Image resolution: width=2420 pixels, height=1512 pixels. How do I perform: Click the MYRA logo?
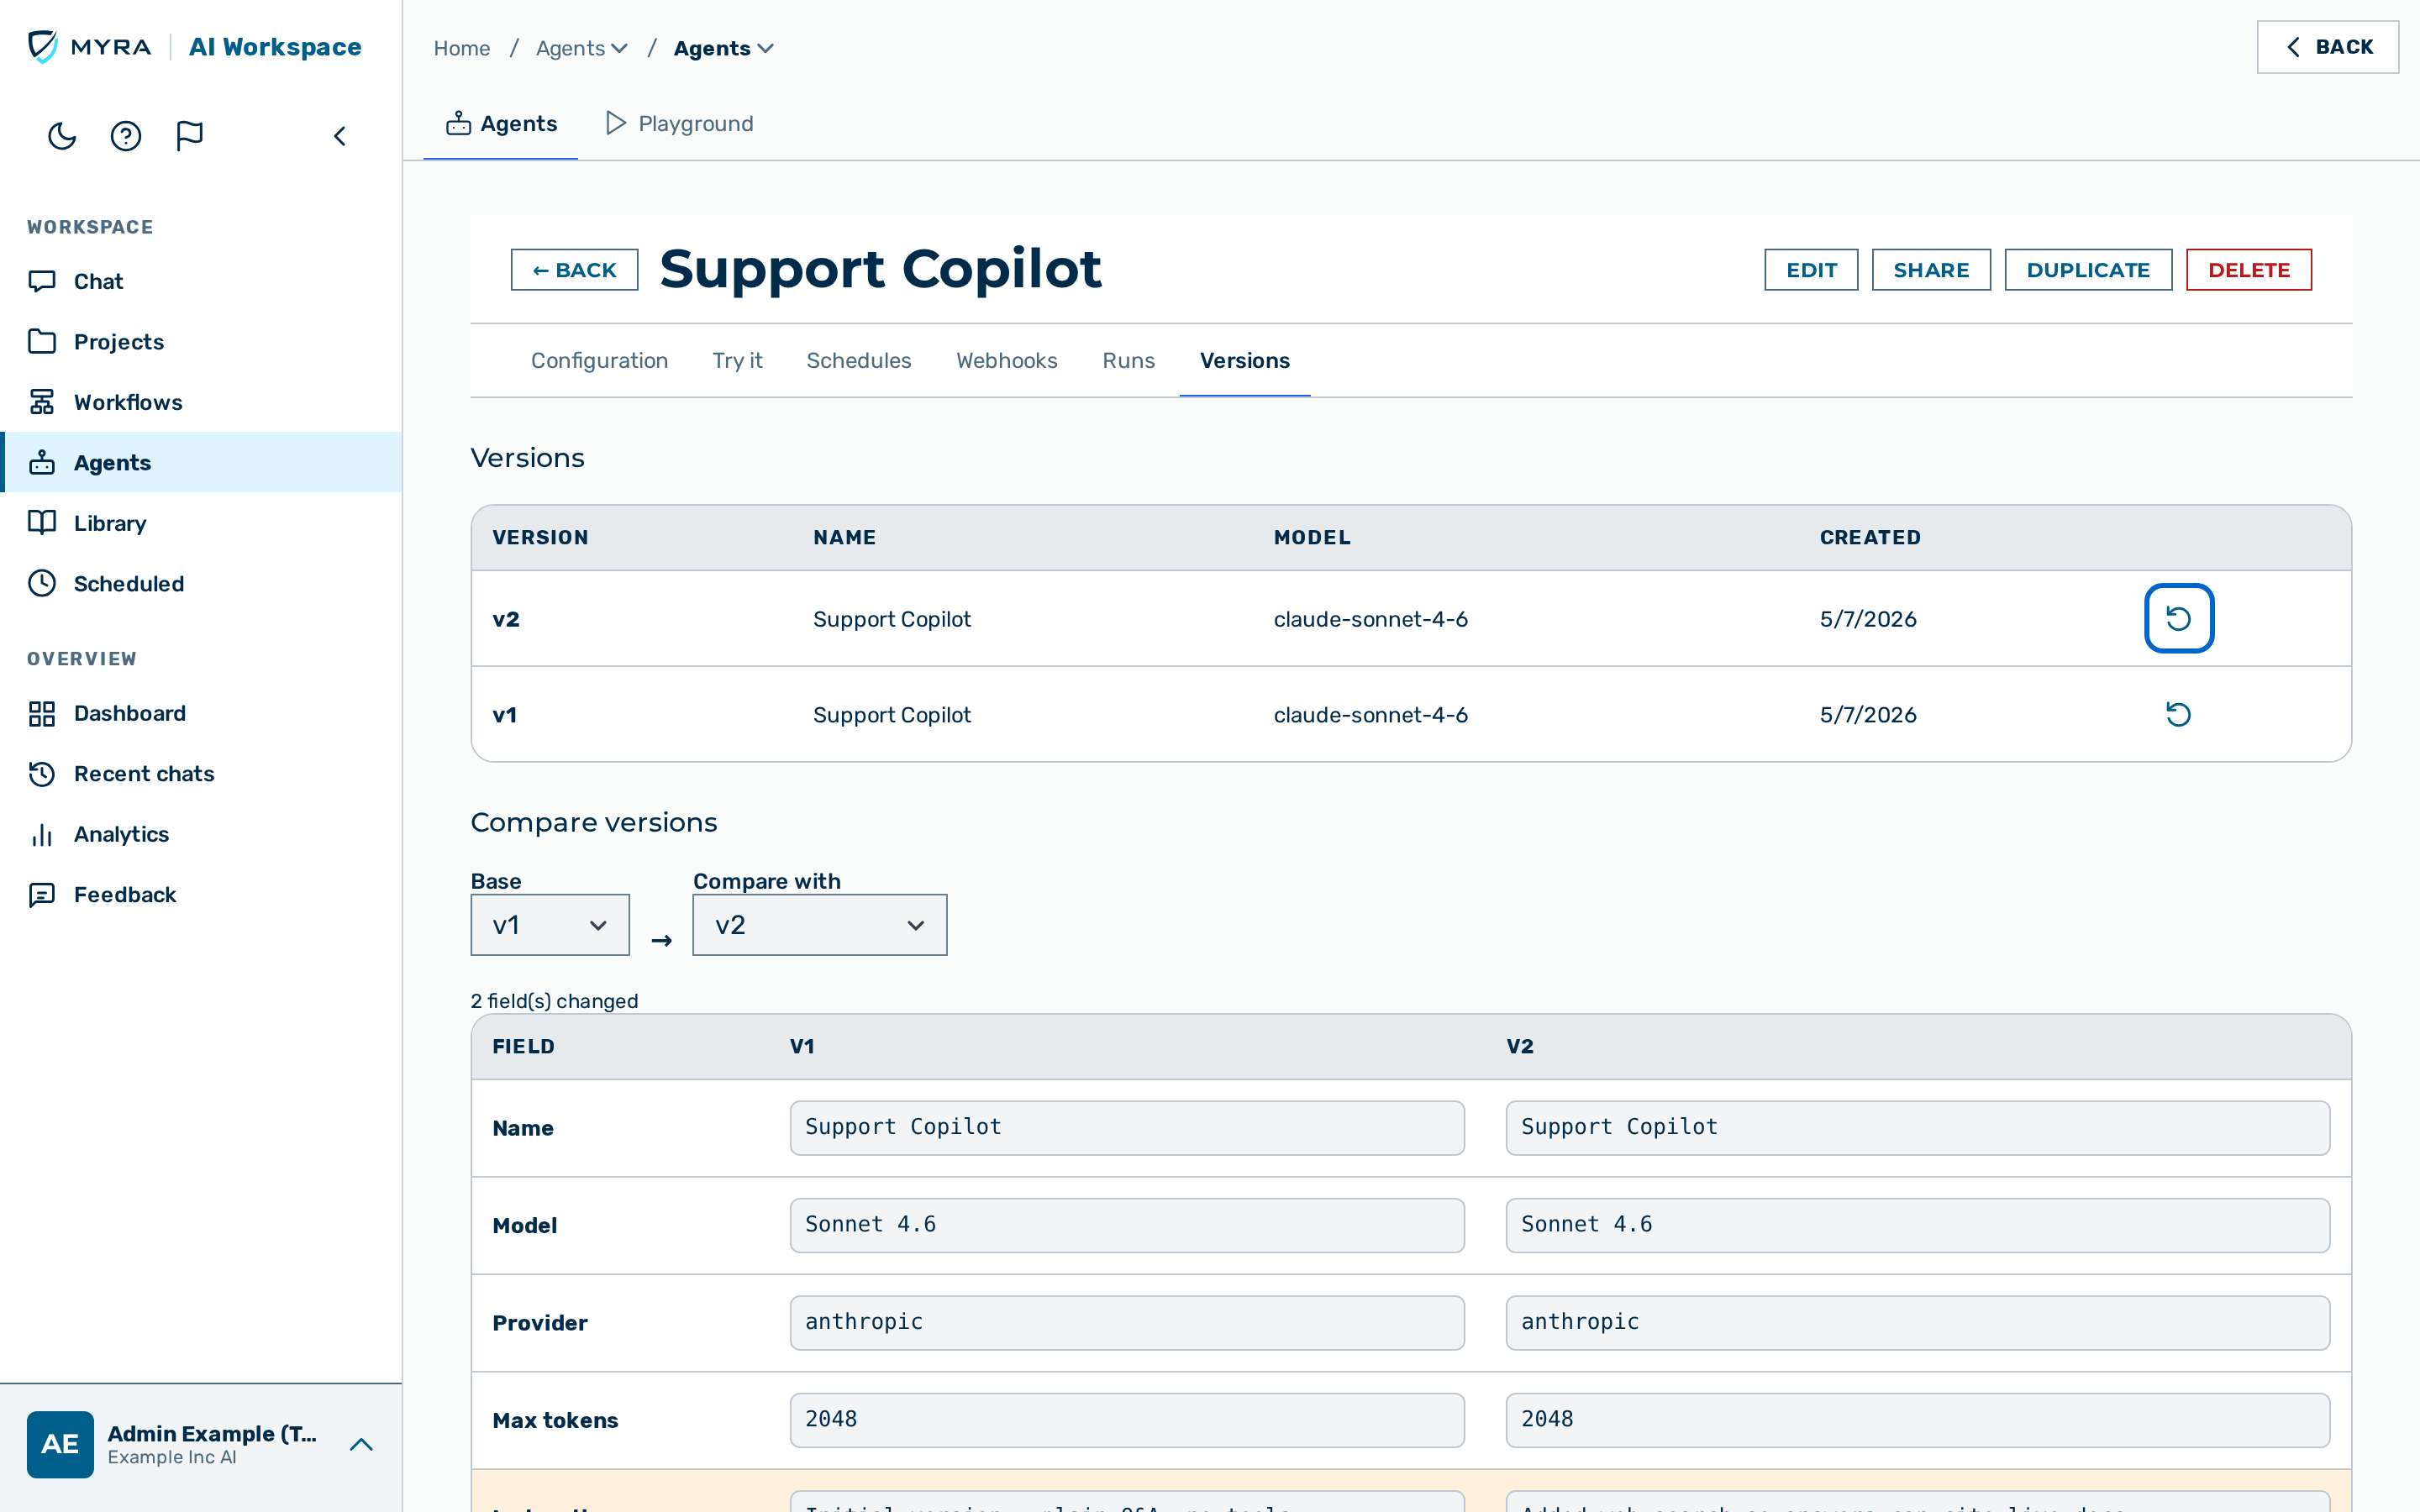point(90,47)
